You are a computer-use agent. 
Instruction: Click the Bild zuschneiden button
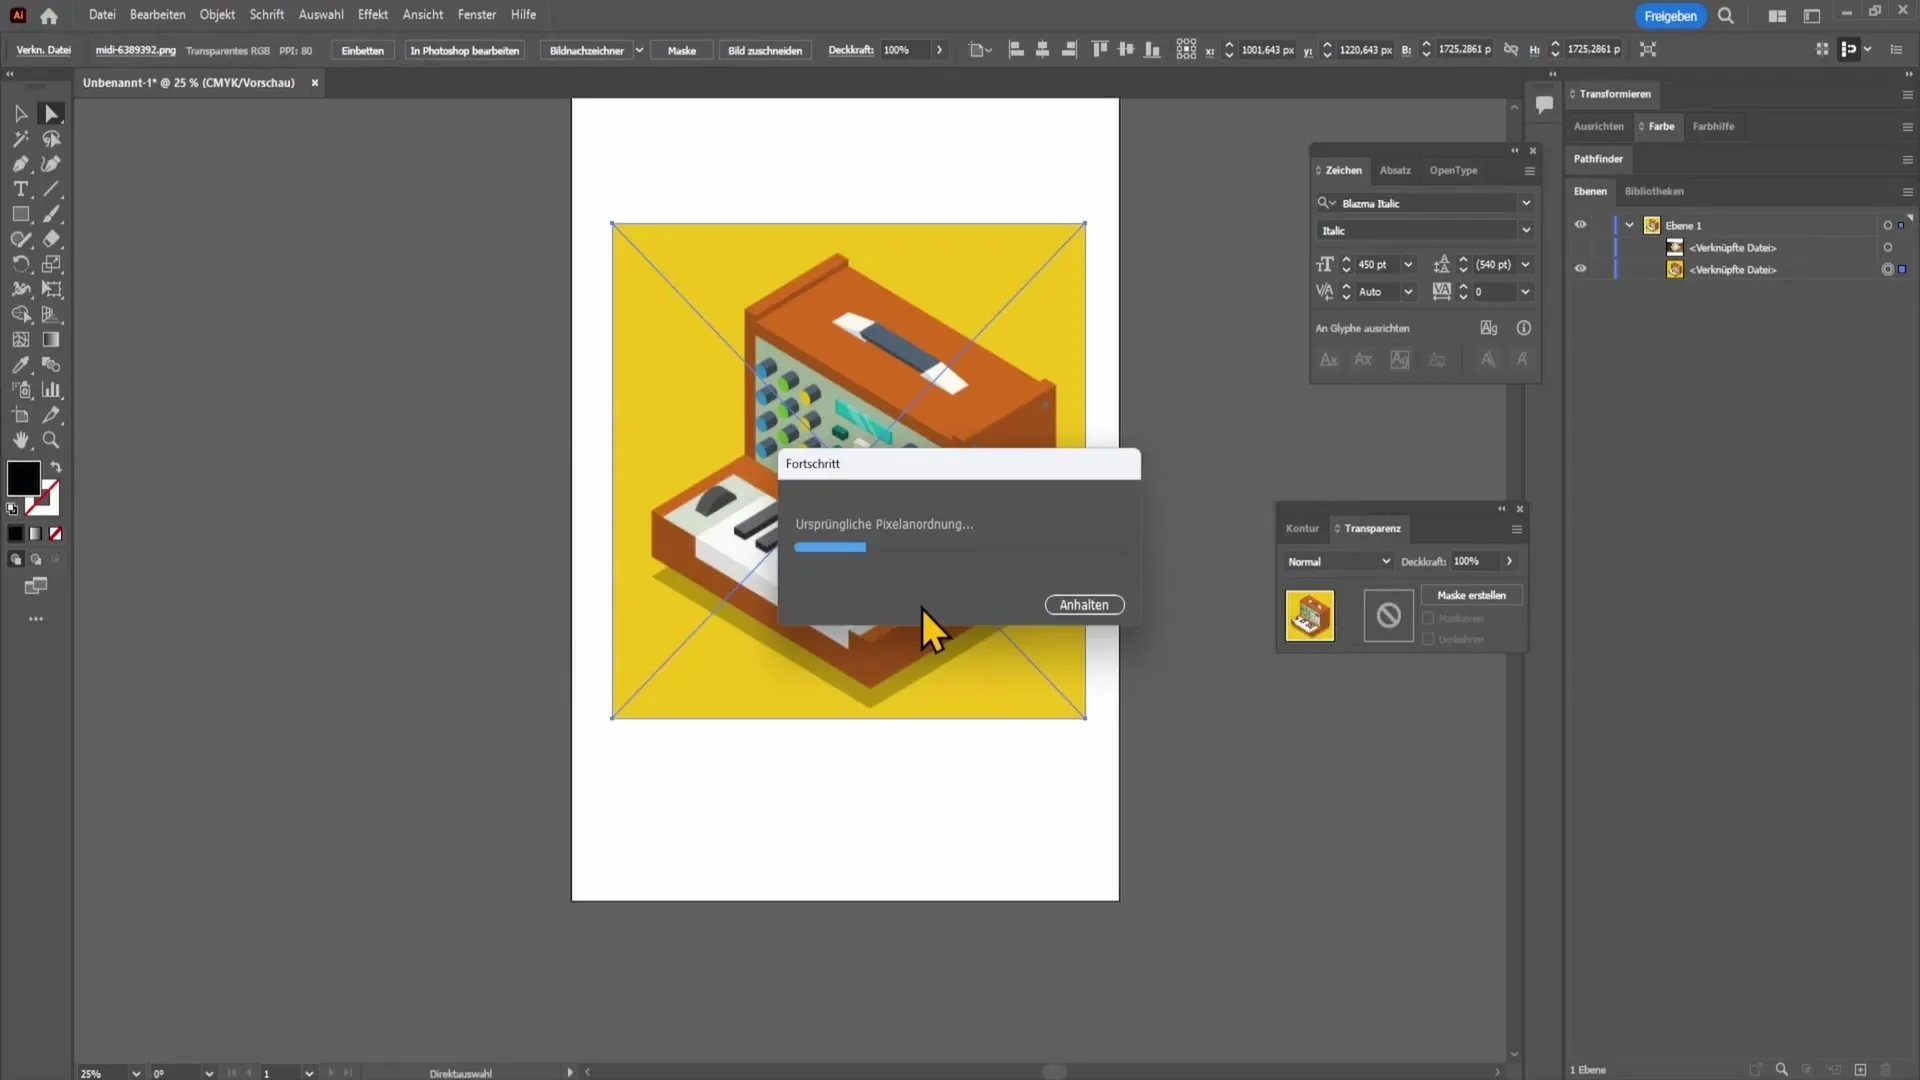(765, 50)
